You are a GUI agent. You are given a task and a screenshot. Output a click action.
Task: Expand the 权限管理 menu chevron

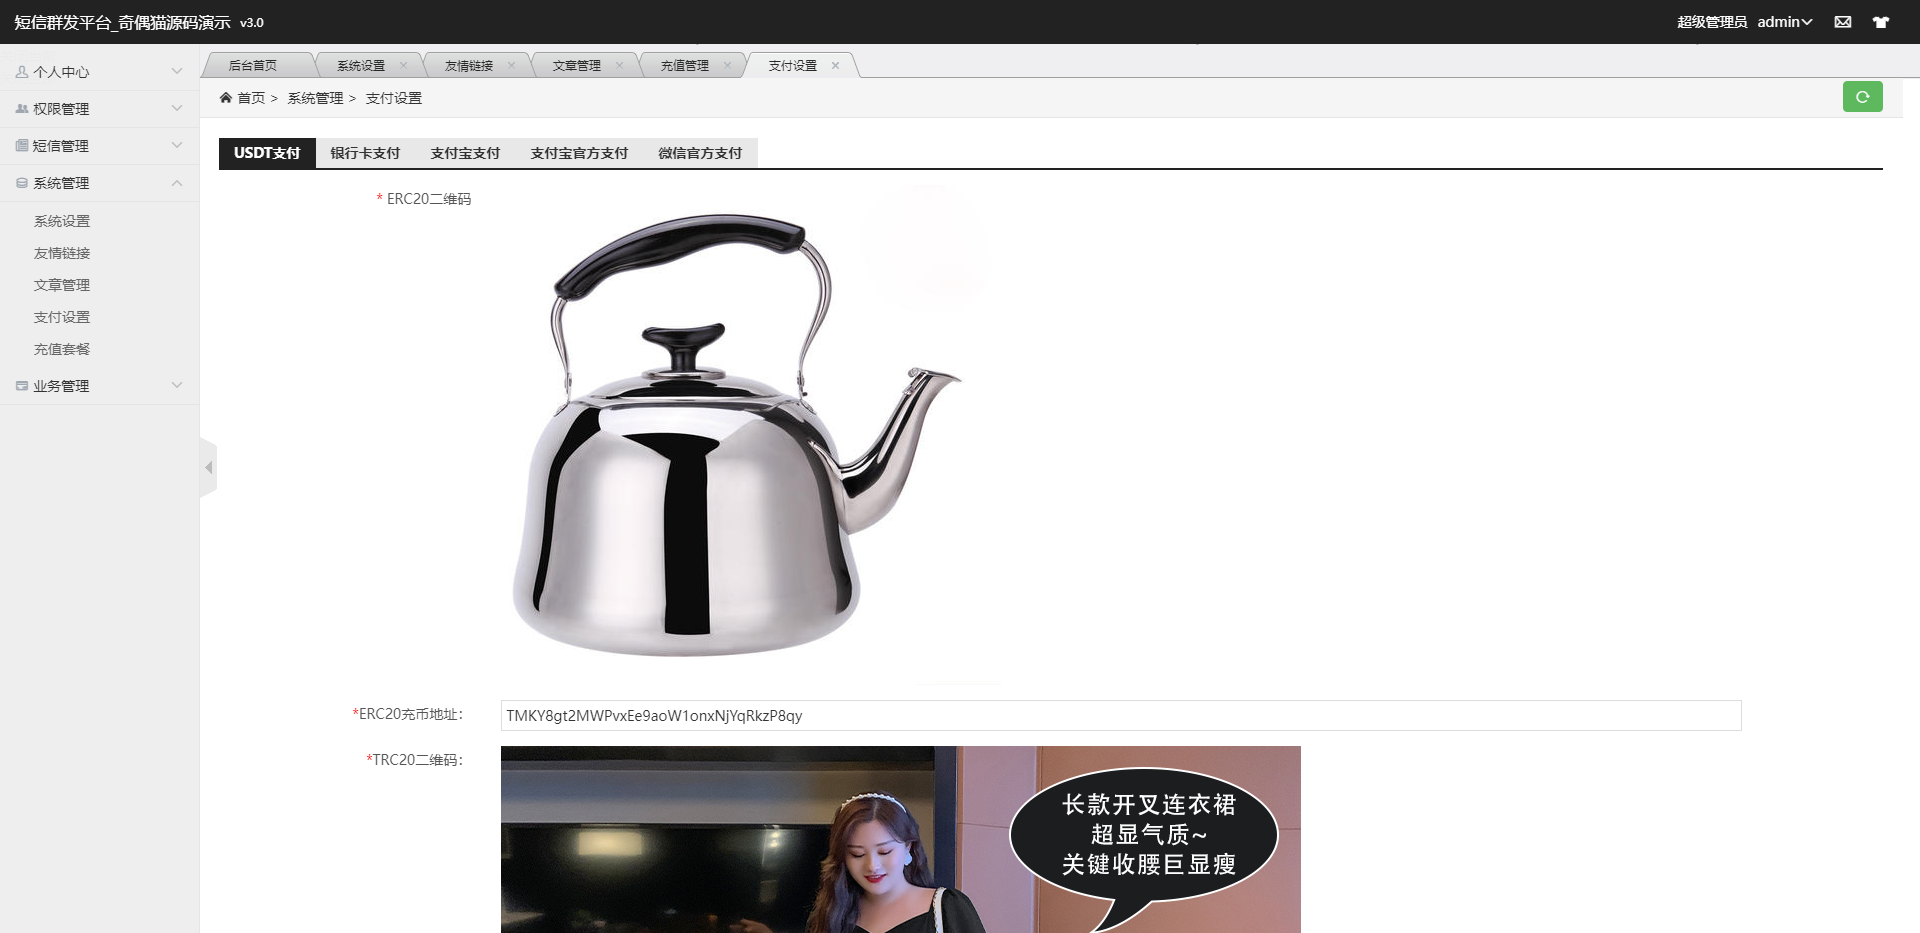click(177, 109)
